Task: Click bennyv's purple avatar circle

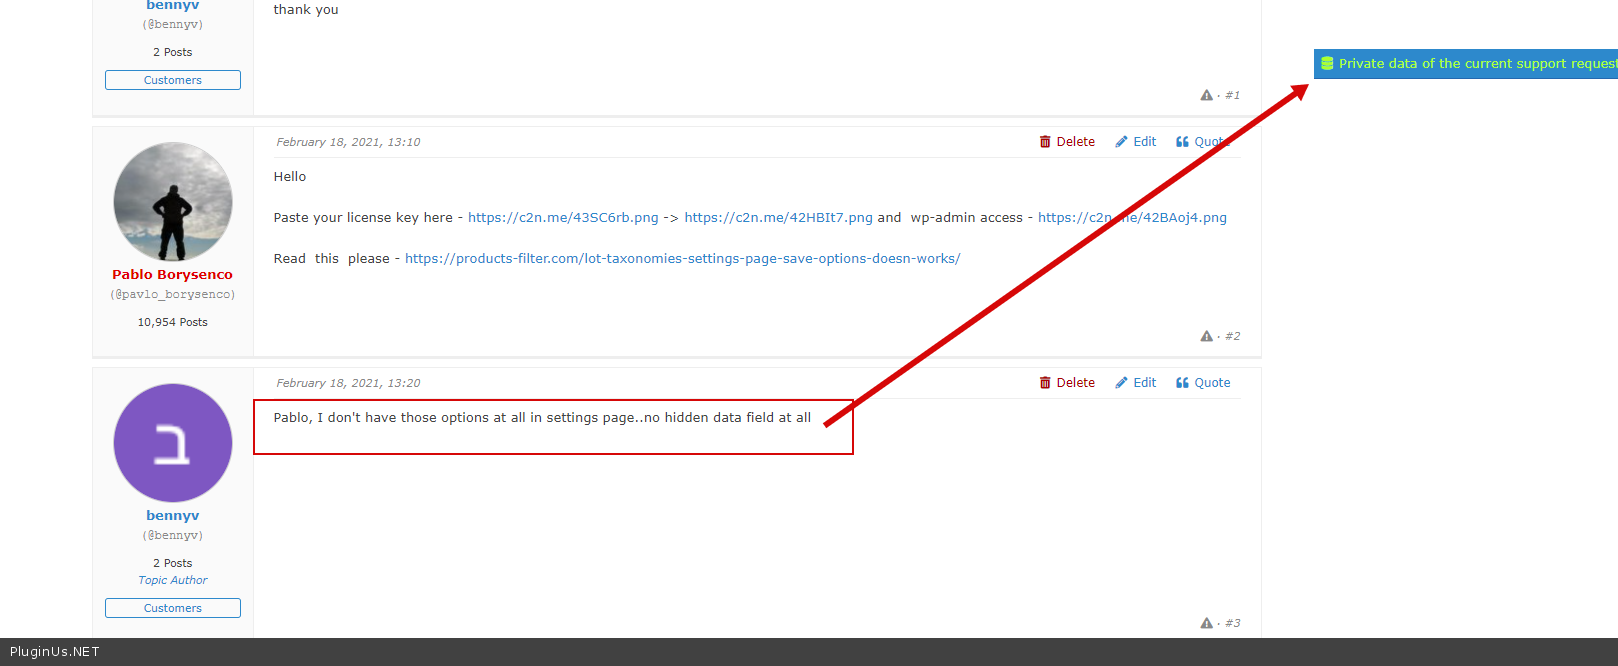Action: coord(173,443)
